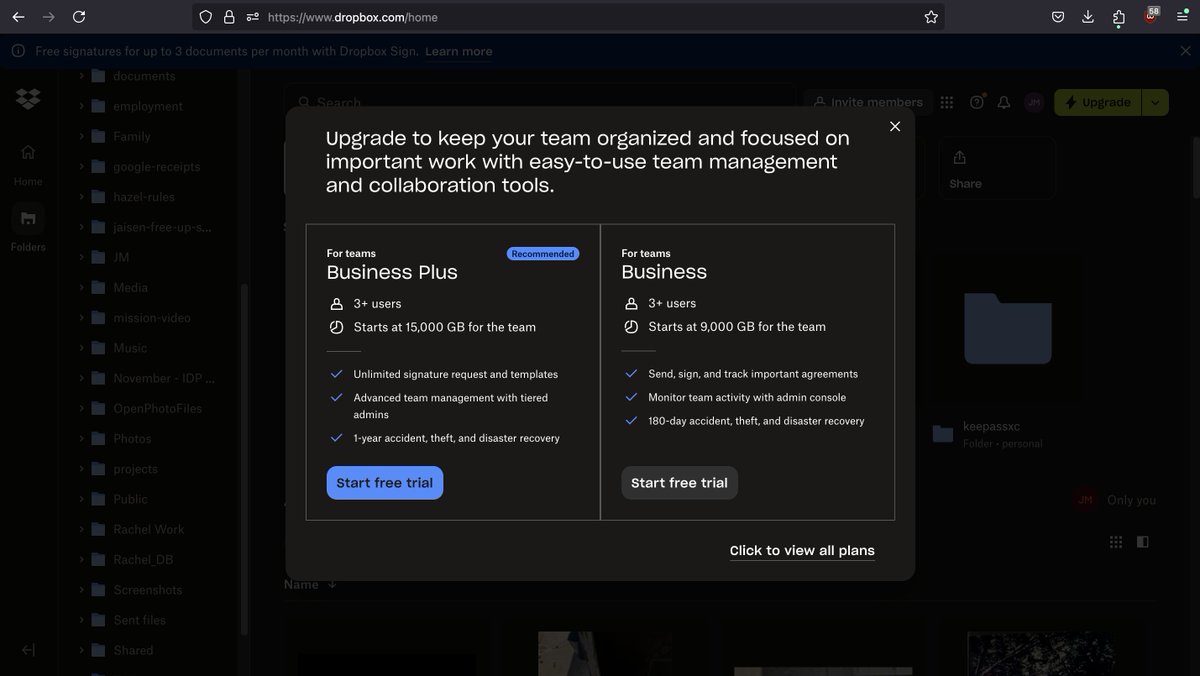Focus the Search field
The width and height of the screenshot is (1200, 676).
pos(540,102)
